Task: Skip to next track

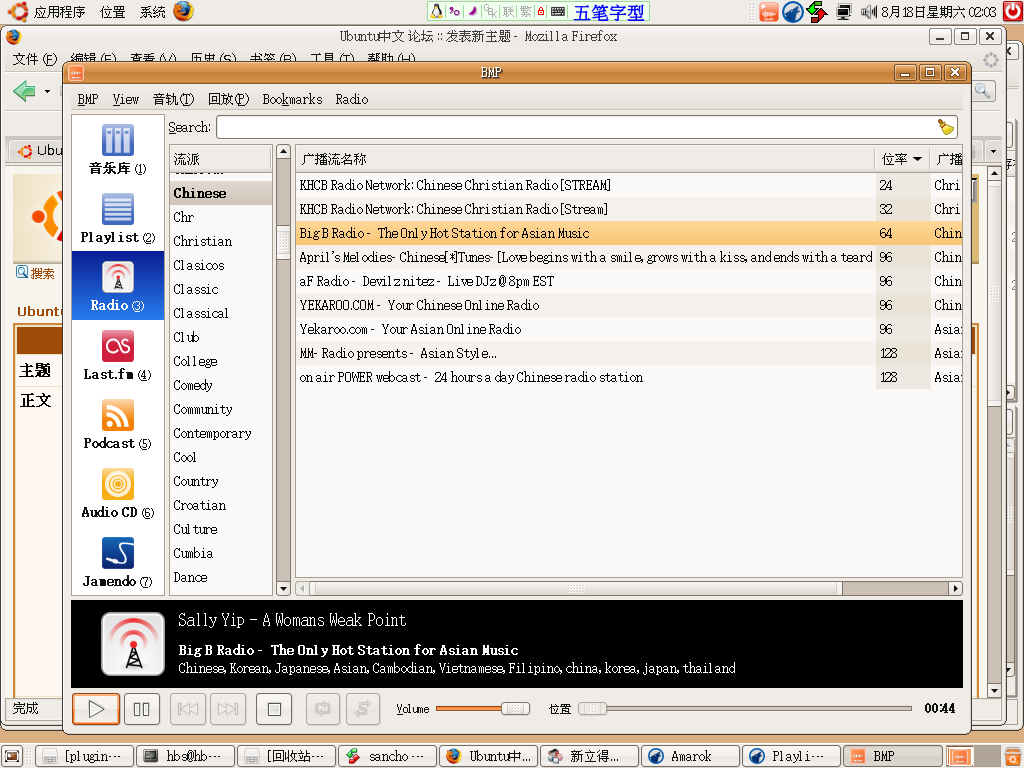Action: click(228, 709)
